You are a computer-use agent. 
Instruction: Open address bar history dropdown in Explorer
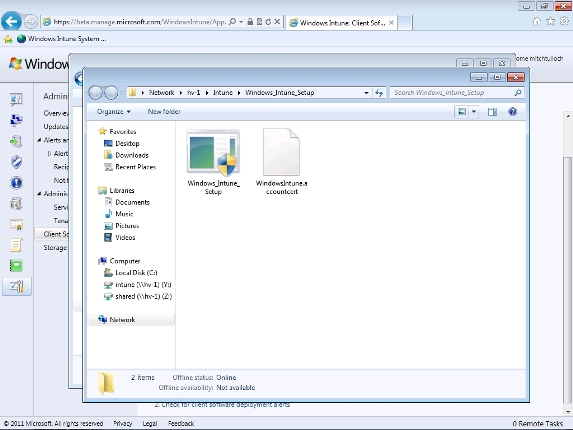pyautogui.click(x=366, y=93)
